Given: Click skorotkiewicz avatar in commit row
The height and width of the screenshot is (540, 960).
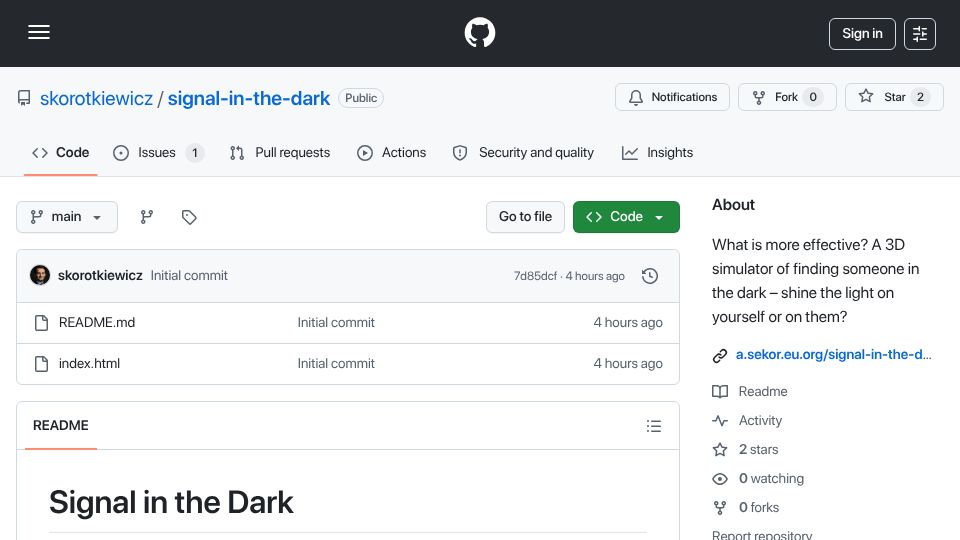Looking at the screenshot, I should click(x=40, y=276).
